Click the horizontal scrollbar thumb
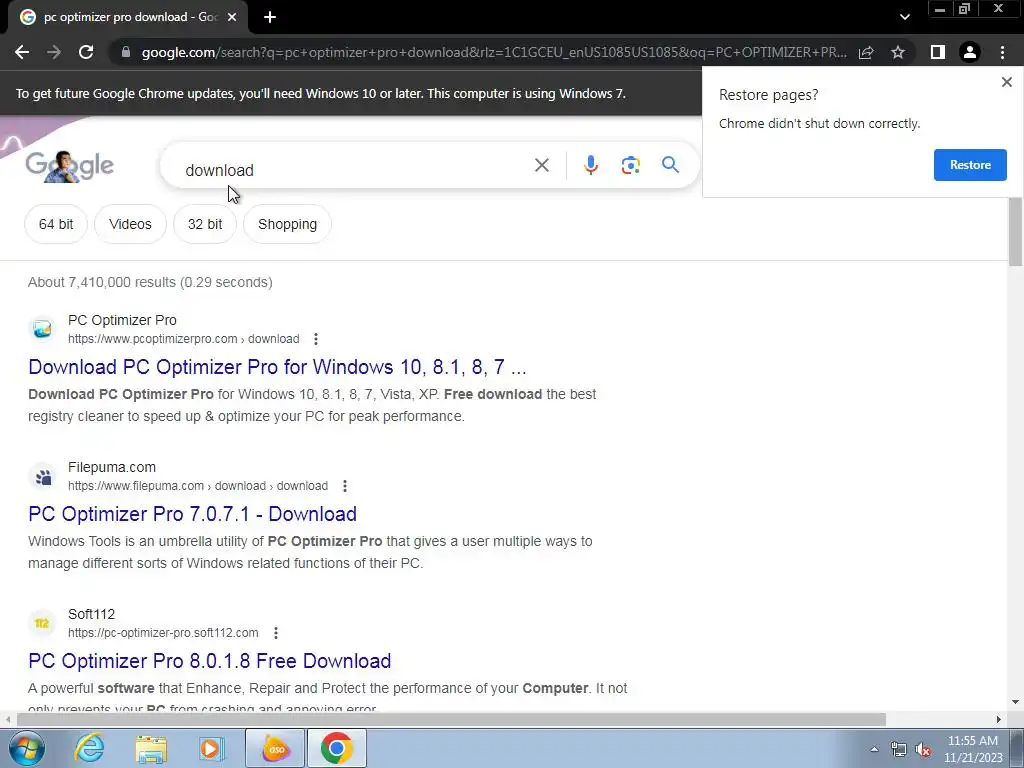1024x768 pixels. point(451,719)
